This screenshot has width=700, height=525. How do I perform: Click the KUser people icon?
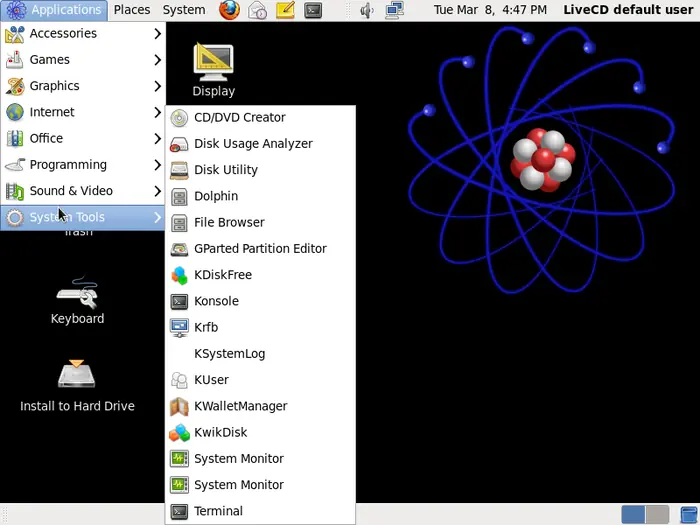click(179, 380)
